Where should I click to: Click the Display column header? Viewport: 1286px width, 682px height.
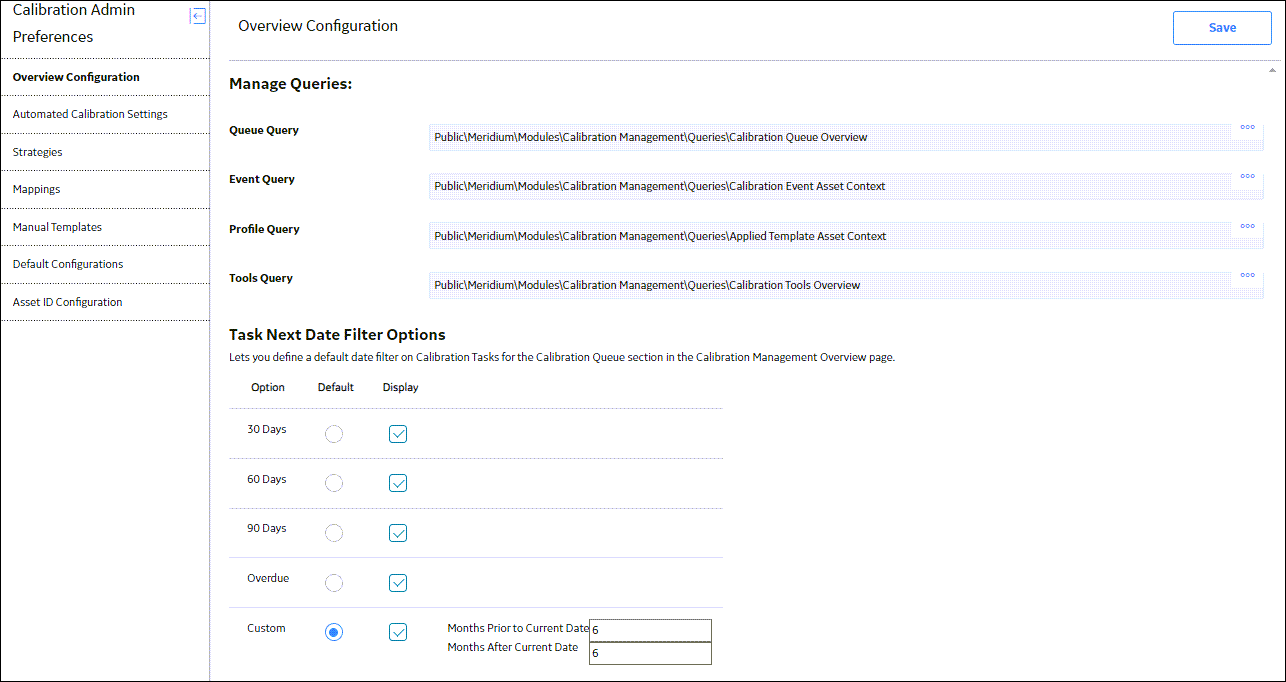click(x=400, y=387)
